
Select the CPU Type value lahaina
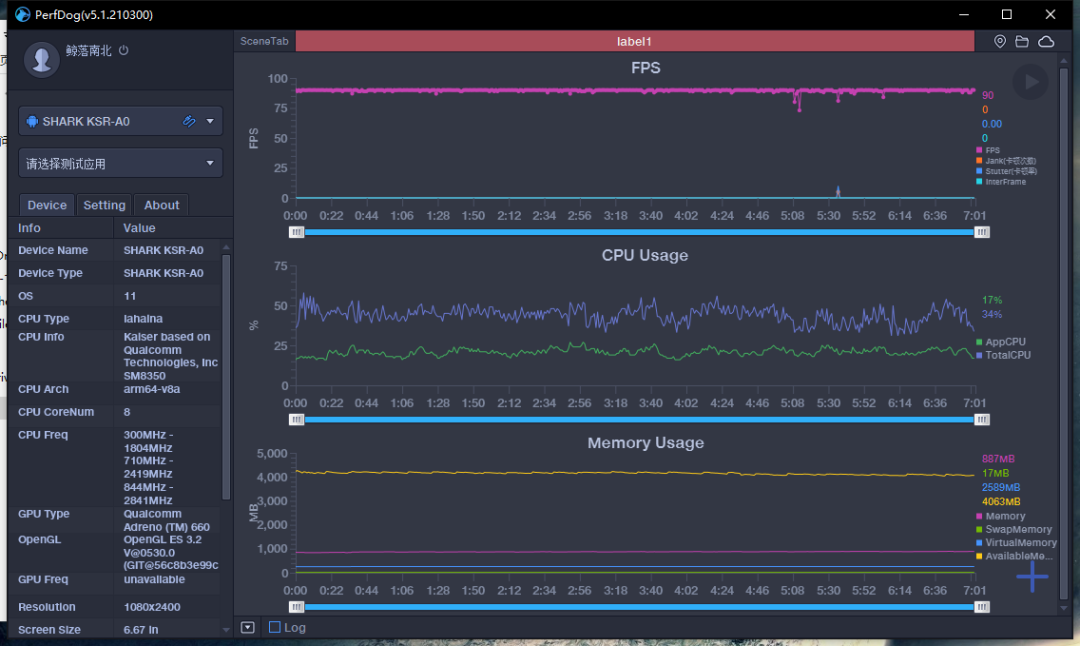pos(143,319)
